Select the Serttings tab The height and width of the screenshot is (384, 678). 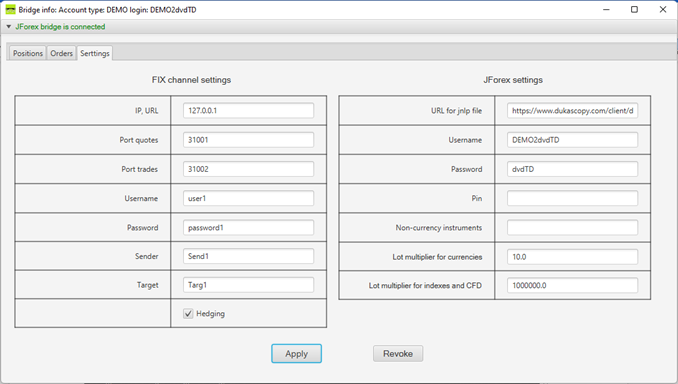[95, 53]
